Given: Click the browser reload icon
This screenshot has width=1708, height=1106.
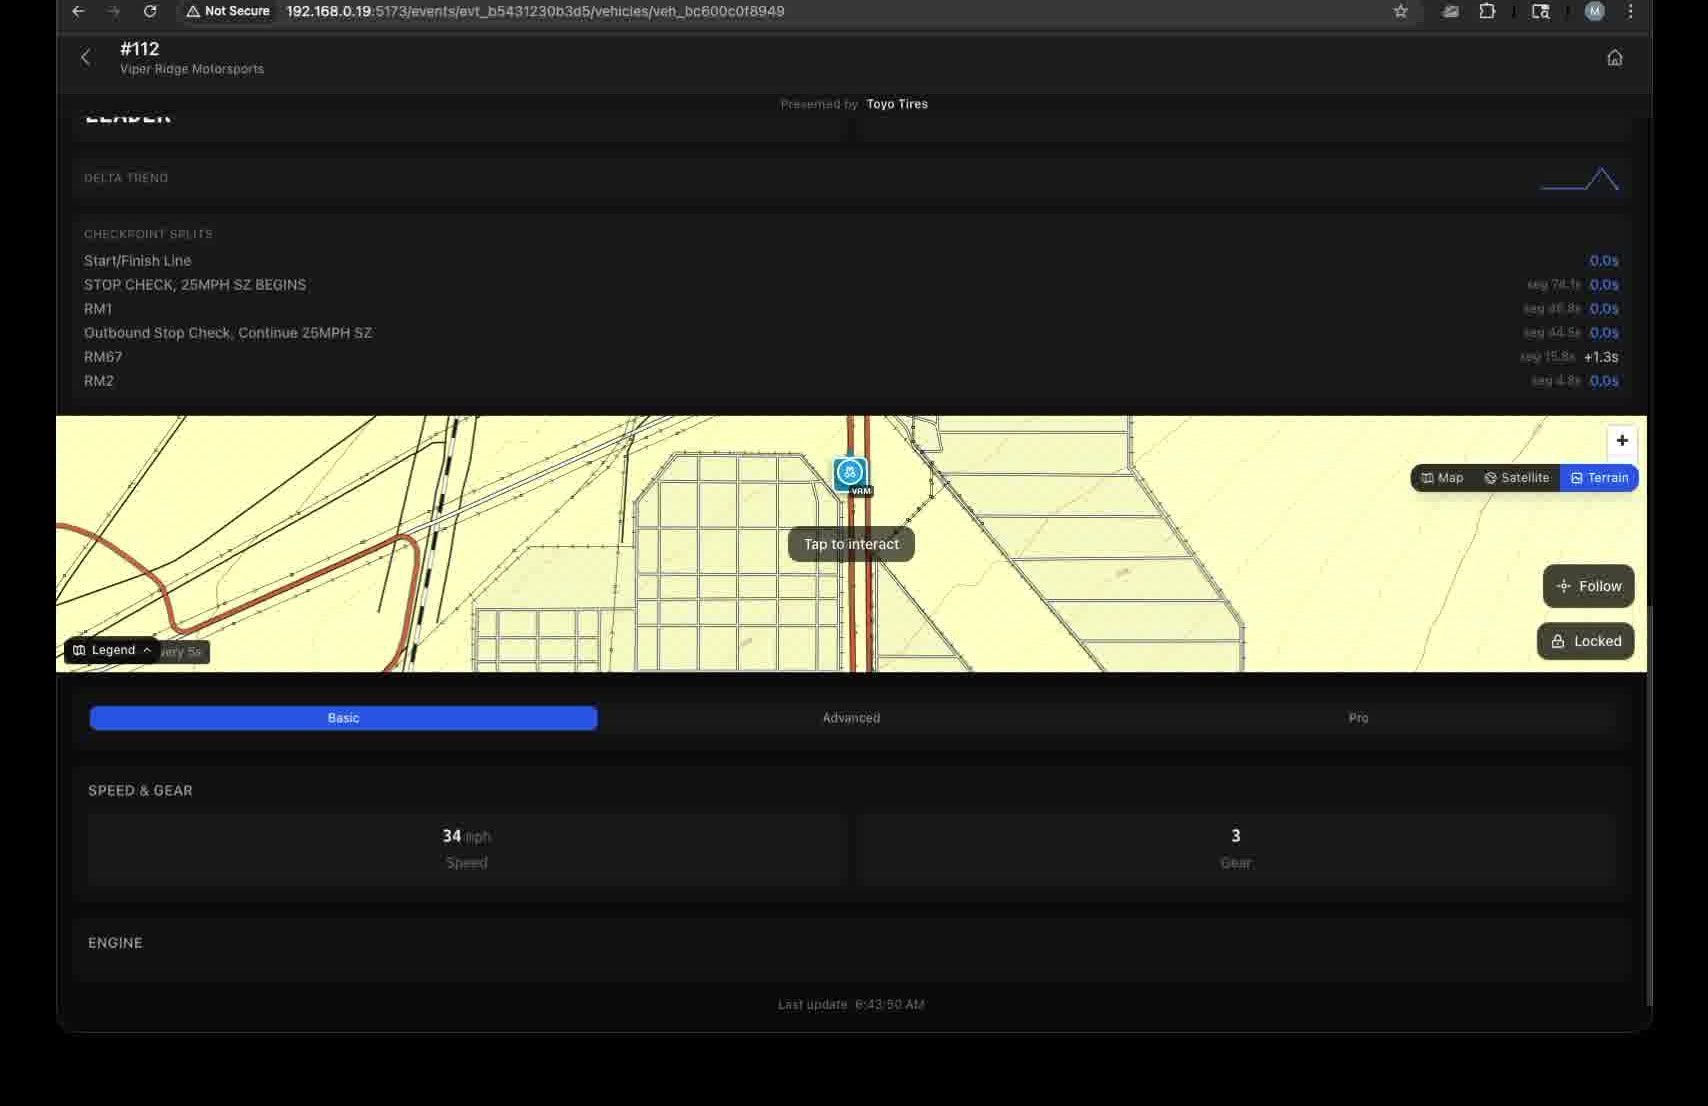Looking at the screenshot, I should coord(150,11).
